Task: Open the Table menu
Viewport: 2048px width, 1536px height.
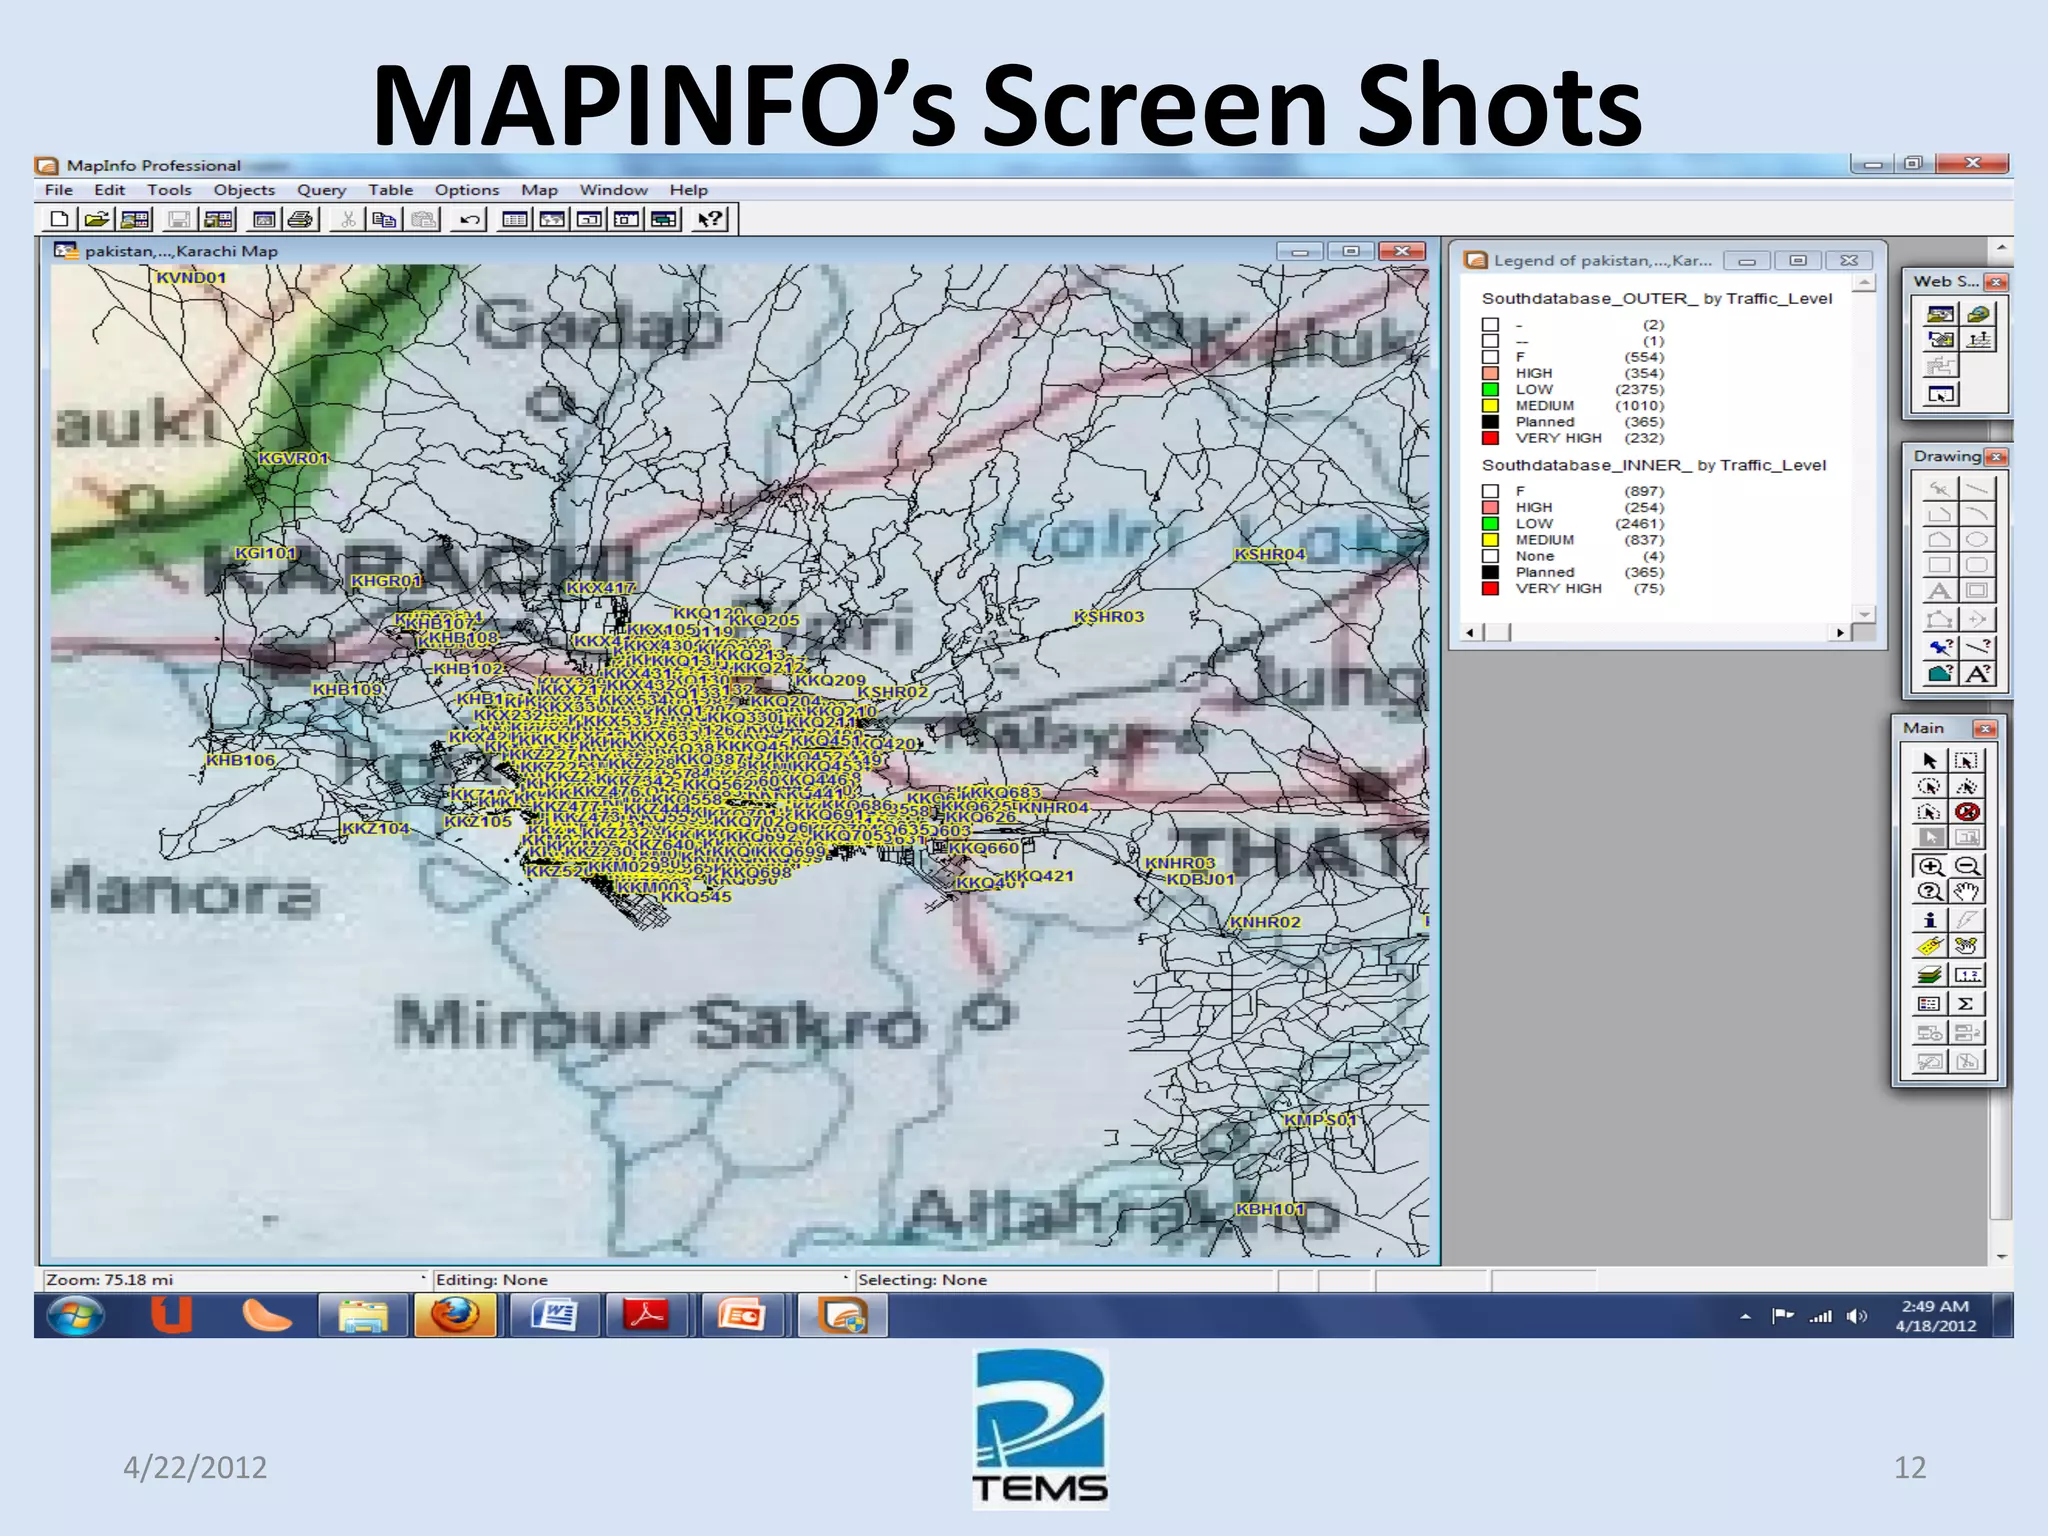Action: click(x=390, y=190)
